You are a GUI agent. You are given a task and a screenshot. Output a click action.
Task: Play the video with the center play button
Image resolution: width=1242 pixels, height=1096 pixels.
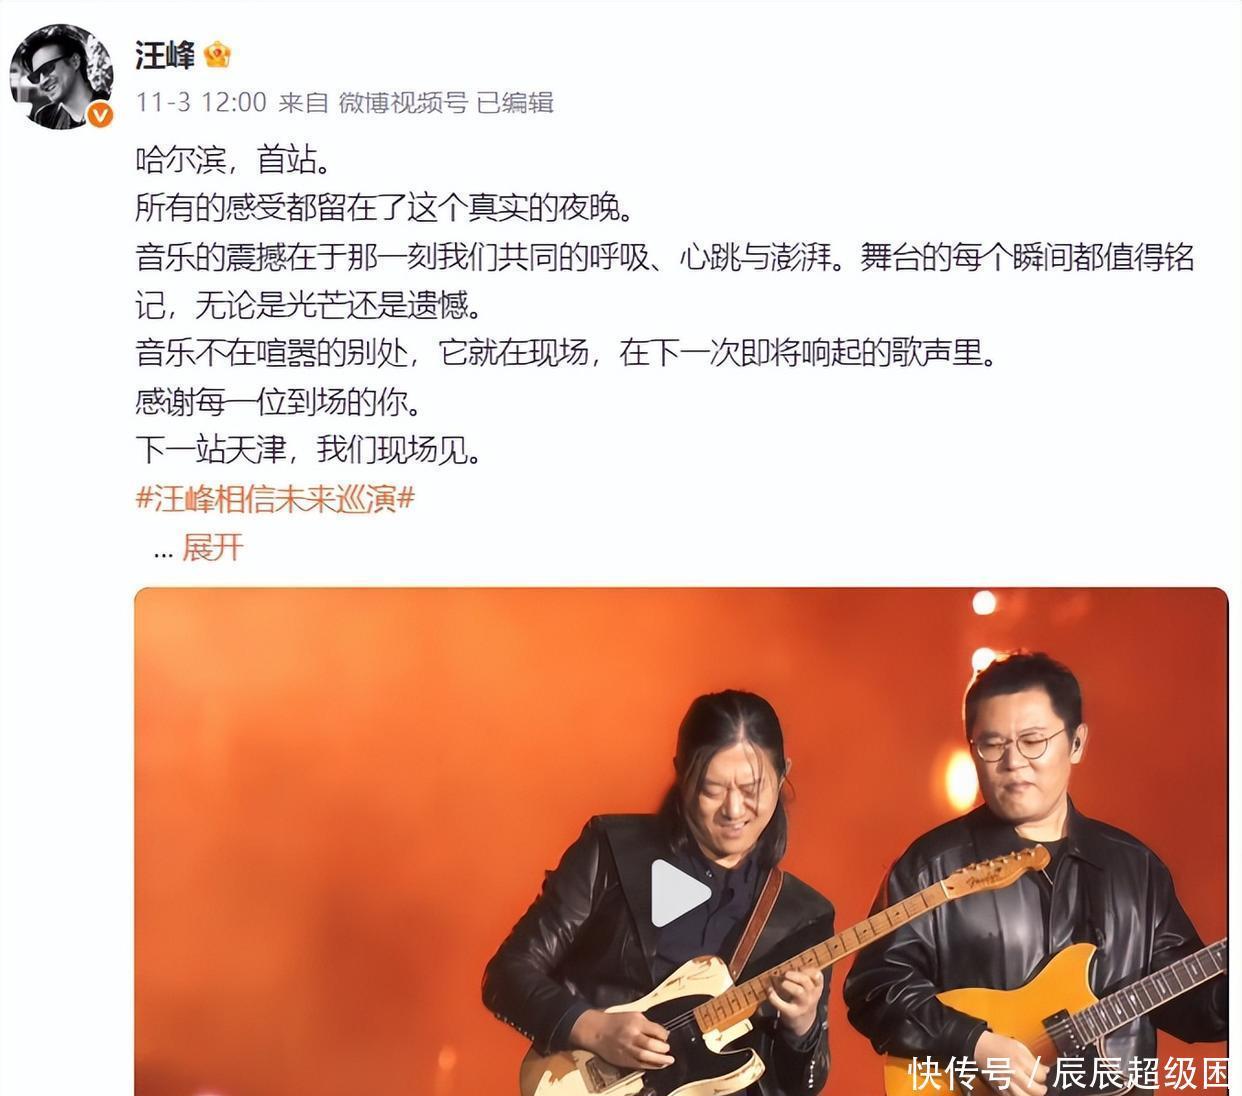click(x=681, y=893)
